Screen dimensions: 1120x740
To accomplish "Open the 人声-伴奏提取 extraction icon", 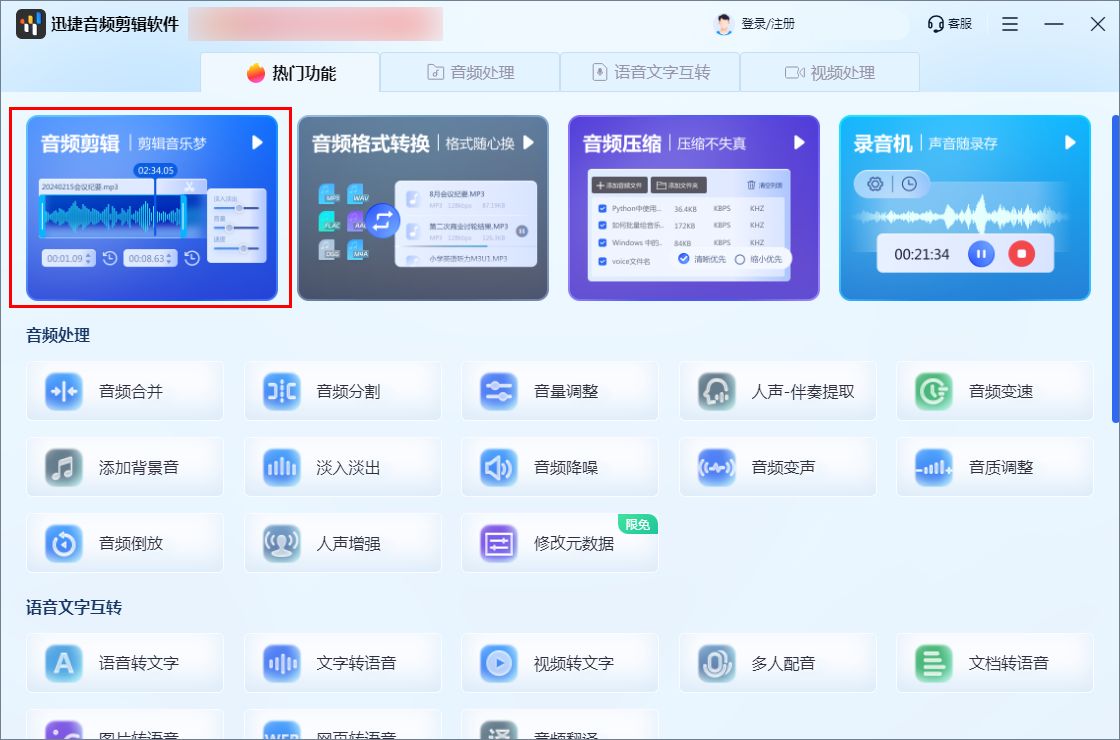I will pyautogui.click(x=716, y=391).
